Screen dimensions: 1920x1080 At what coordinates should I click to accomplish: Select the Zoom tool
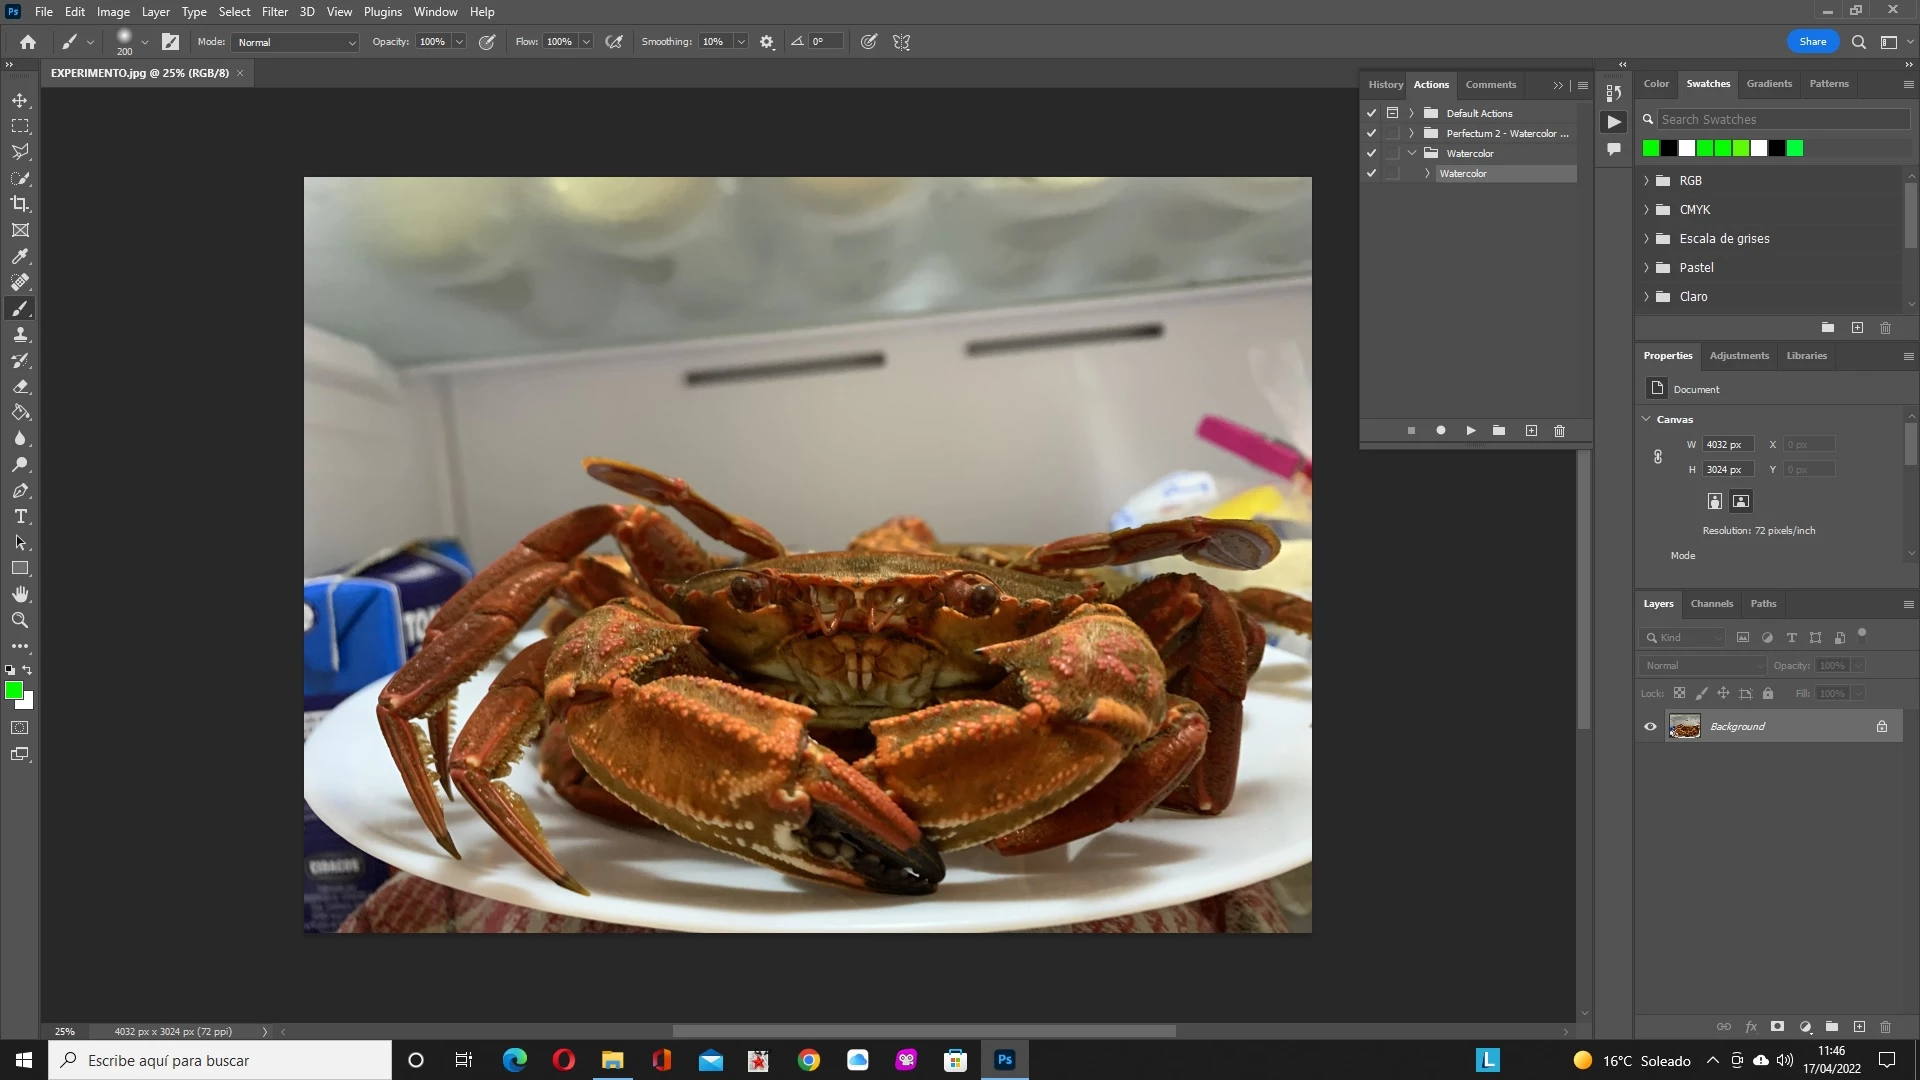coord(20,620)
